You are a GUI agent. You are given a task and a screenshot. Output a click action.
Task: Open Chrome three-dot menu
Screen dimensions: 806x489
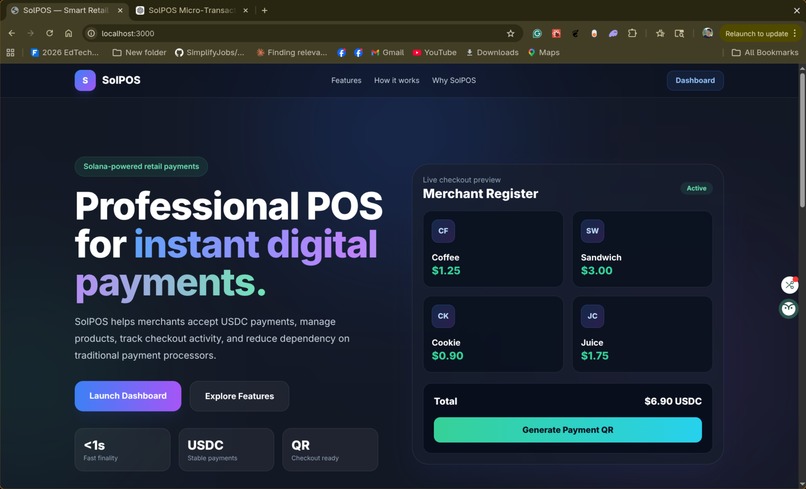pyautogui.click(x=795, y=33)
